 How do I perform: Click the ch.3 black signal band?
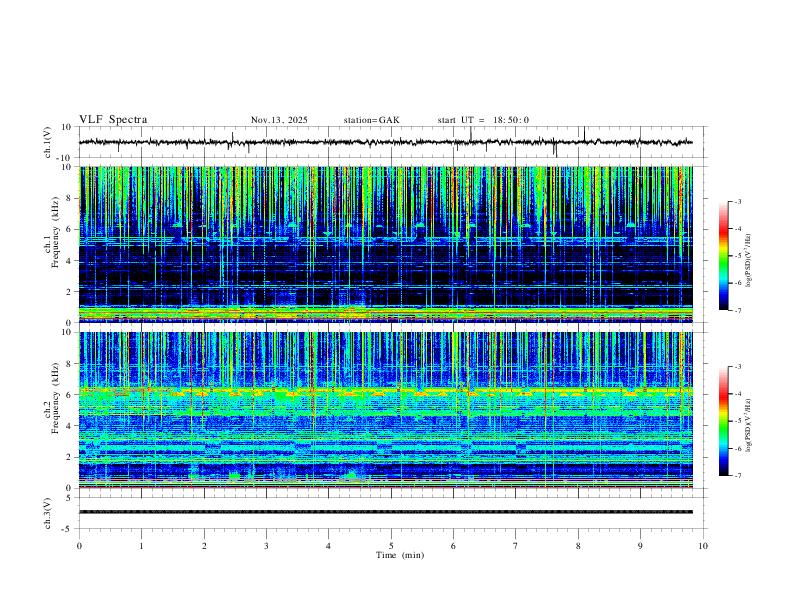pos(386,512)
